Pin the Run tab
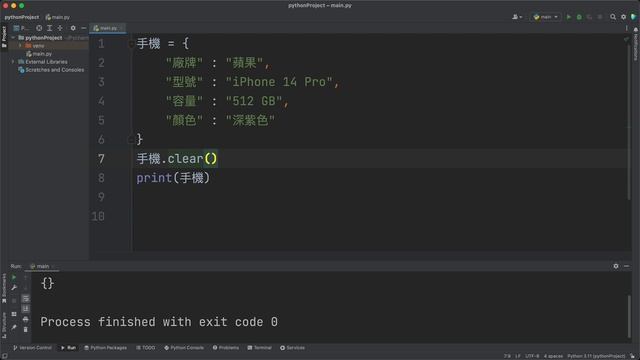The height and width of the screenshot is (360, 640). coord(14,327)
